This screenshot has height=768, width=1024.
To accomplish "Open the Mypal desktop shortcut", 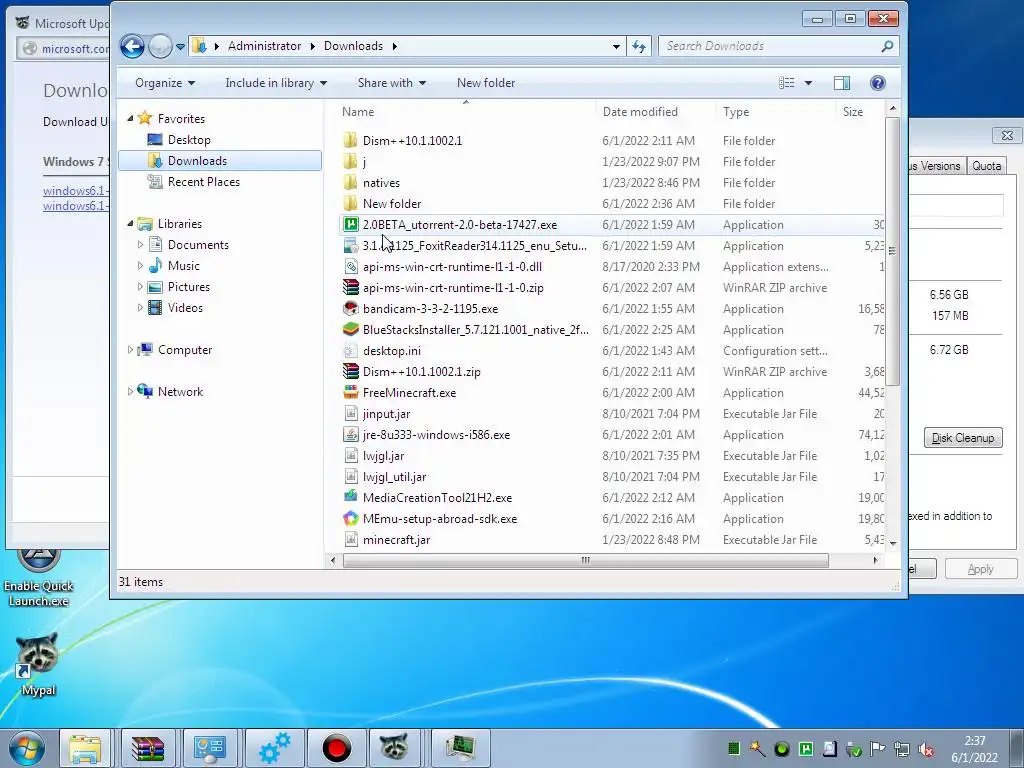I will click(x=38, y=664).
